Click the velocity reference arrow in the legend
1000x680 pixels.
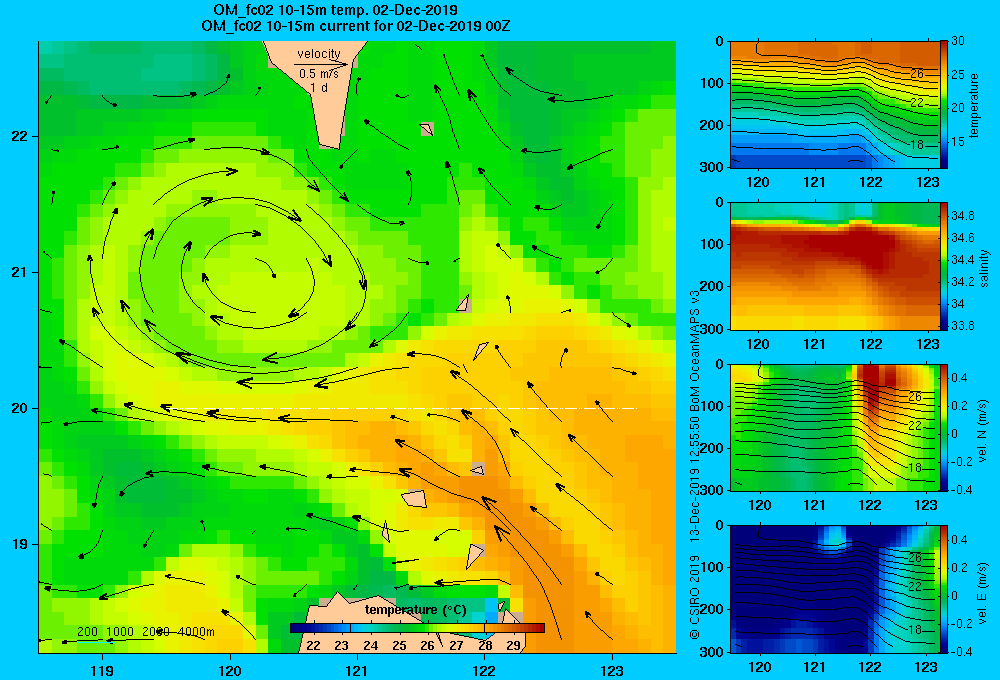tap(321, 64)
